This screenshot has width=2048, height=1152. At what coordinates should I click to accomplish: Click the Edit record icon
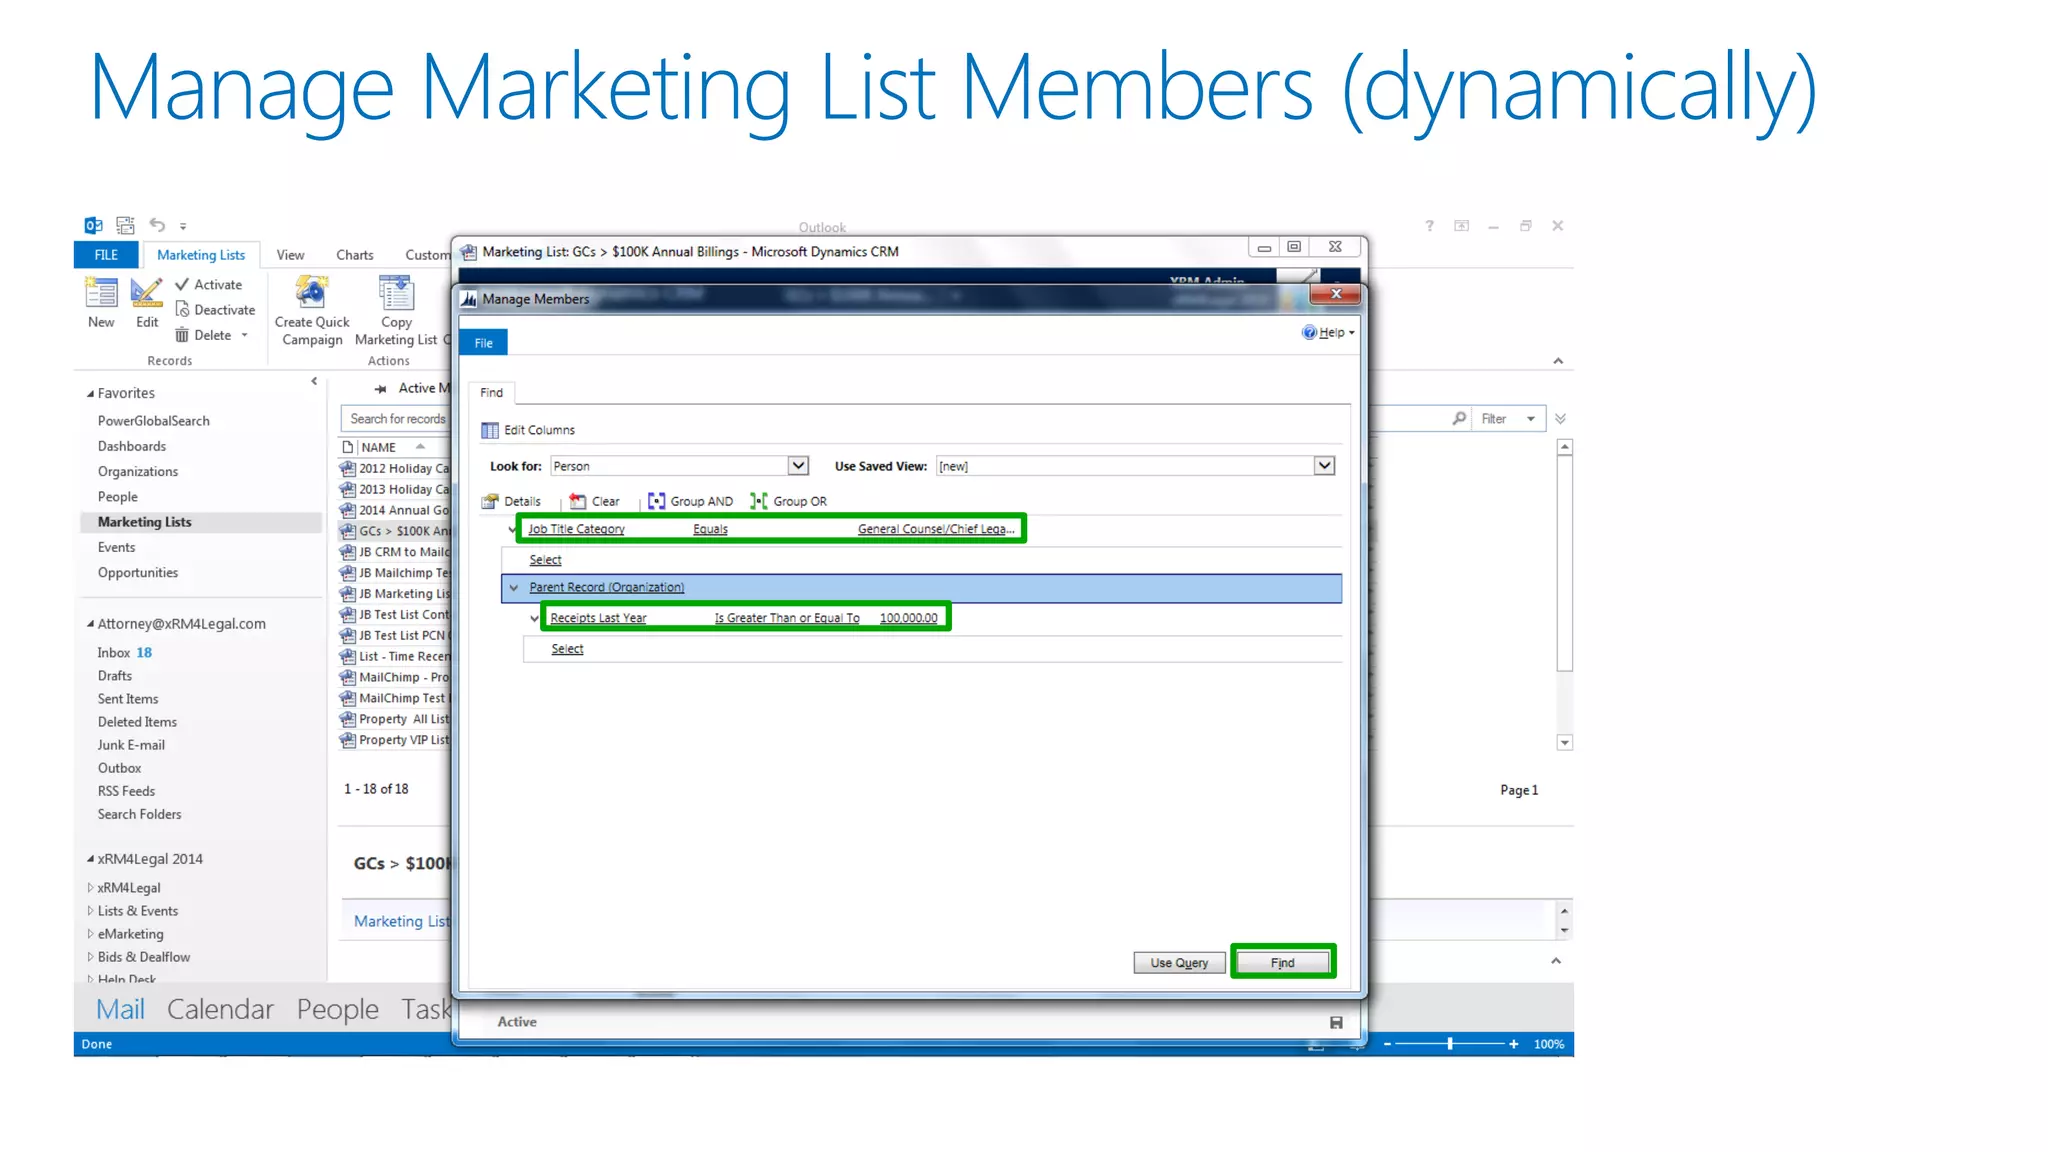146,292
